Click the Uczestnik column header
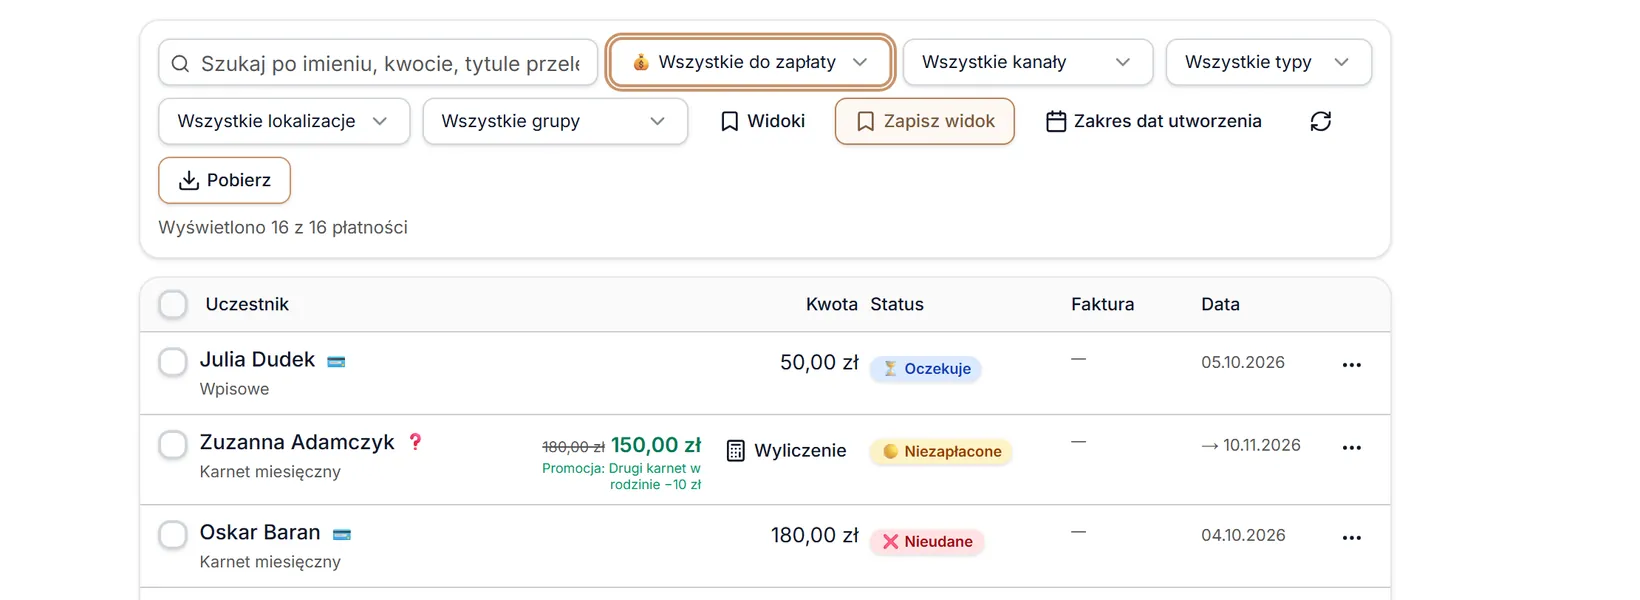Screen dimensions: 1640x600 tap(247, 304)
